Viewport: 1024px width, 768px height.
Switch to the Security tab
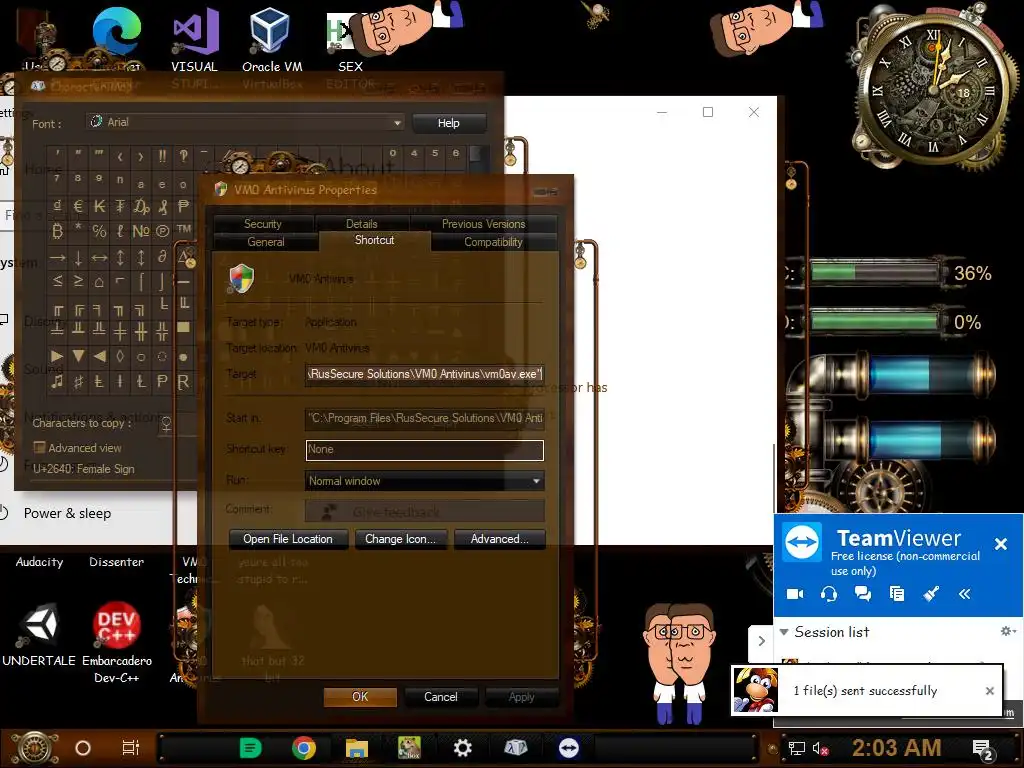(x=263, y=223)
